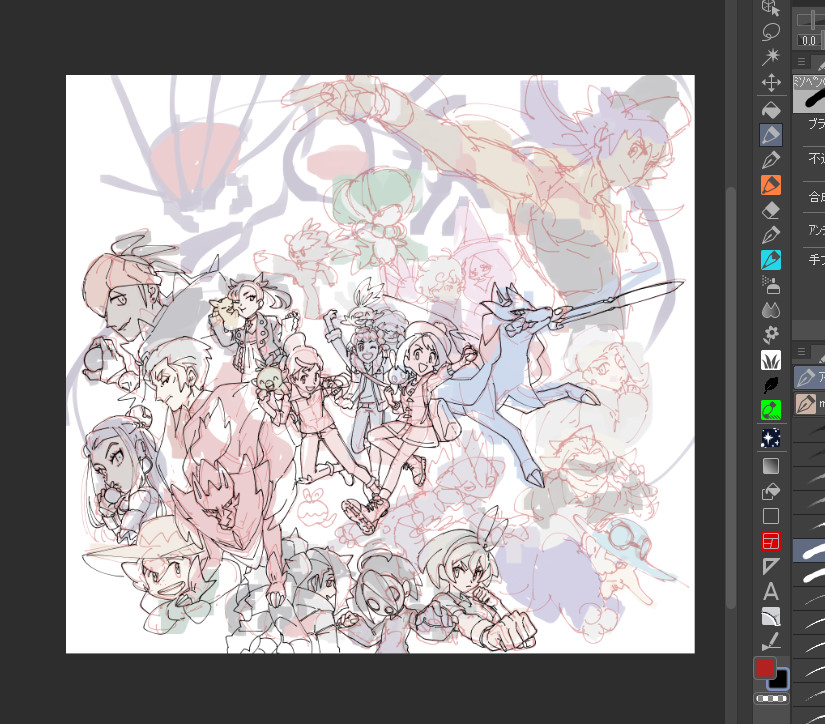Select the Operation object tool

[771, 7]
